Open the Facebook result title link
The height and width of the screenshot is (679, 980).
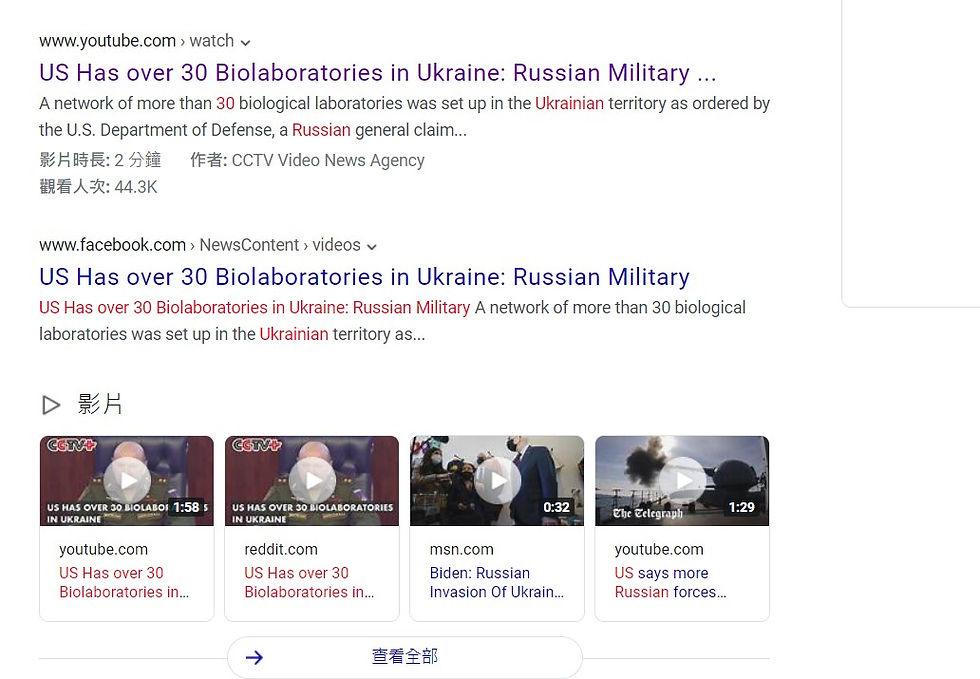click(364, 277)
